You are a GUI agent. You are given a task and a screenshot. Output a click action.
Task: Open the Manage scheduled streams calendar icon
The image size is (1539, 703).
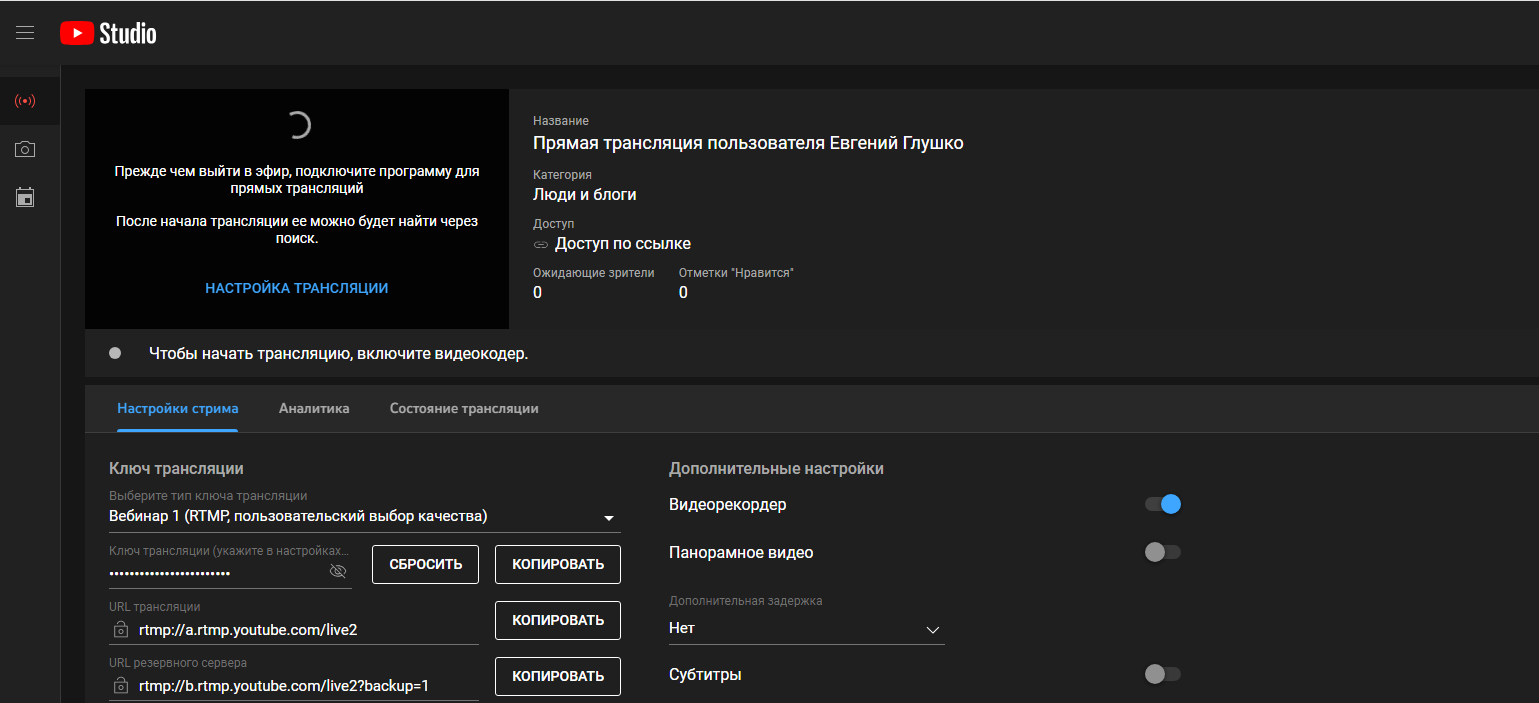[25, 197]
